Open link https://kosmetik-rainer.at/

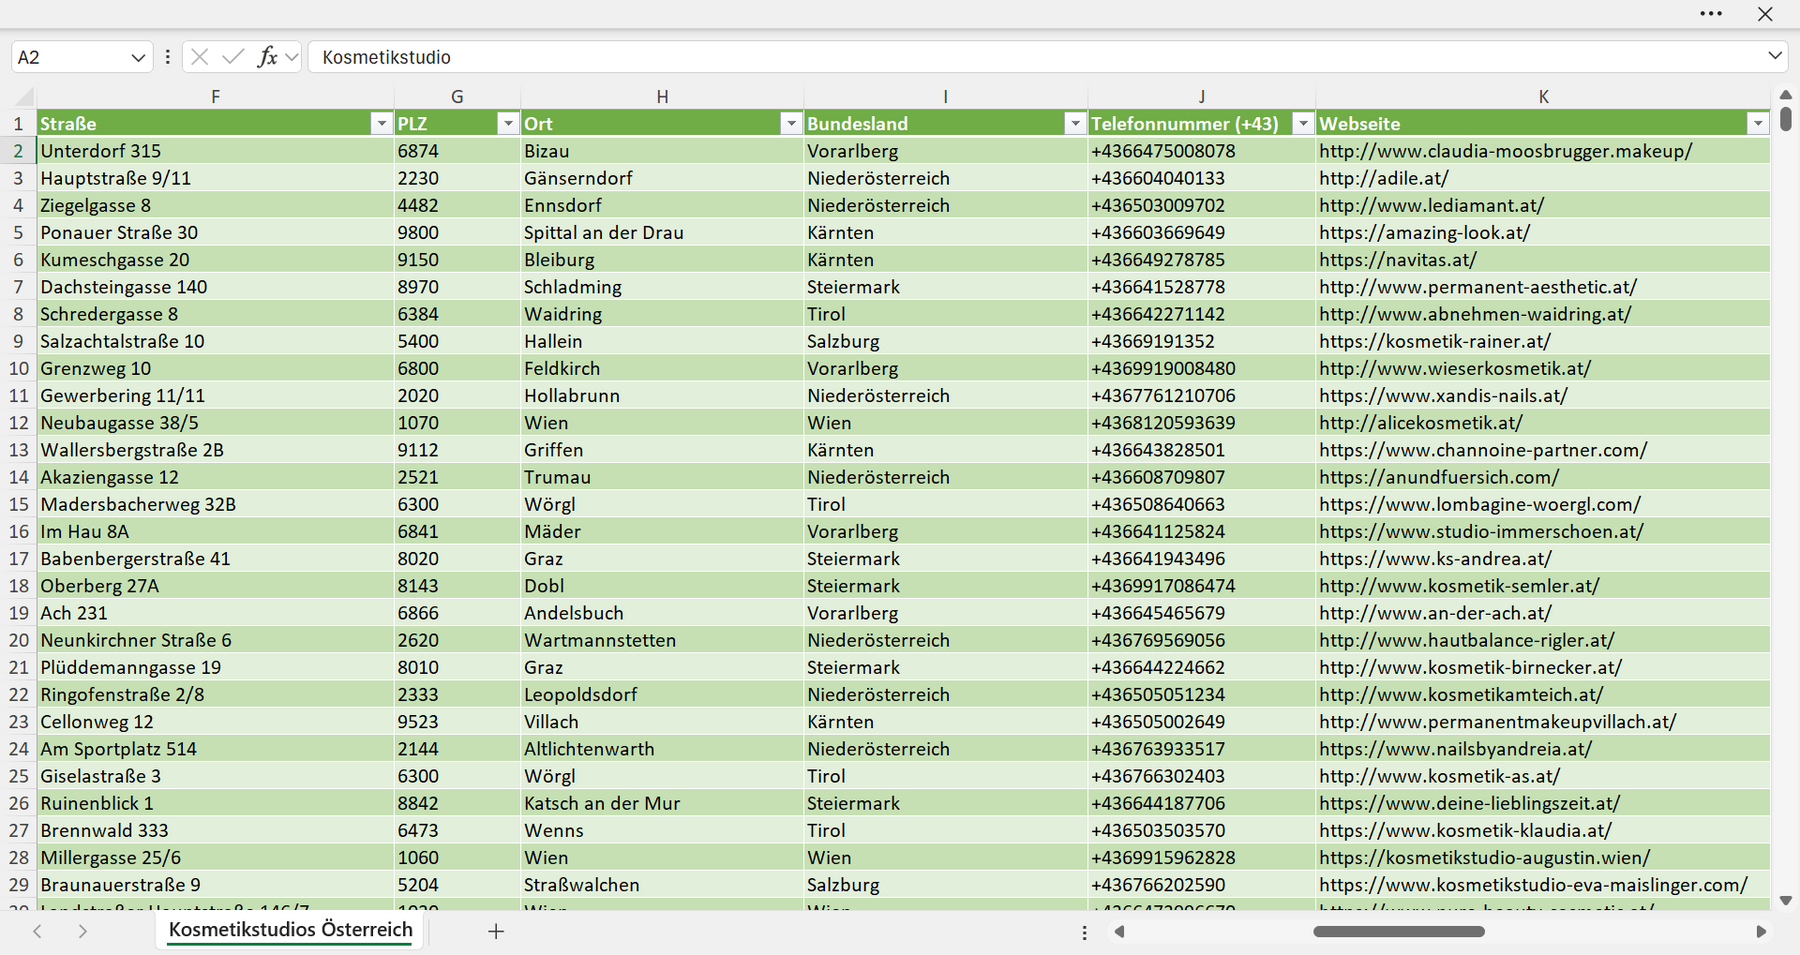click(x=1434, y=341)
